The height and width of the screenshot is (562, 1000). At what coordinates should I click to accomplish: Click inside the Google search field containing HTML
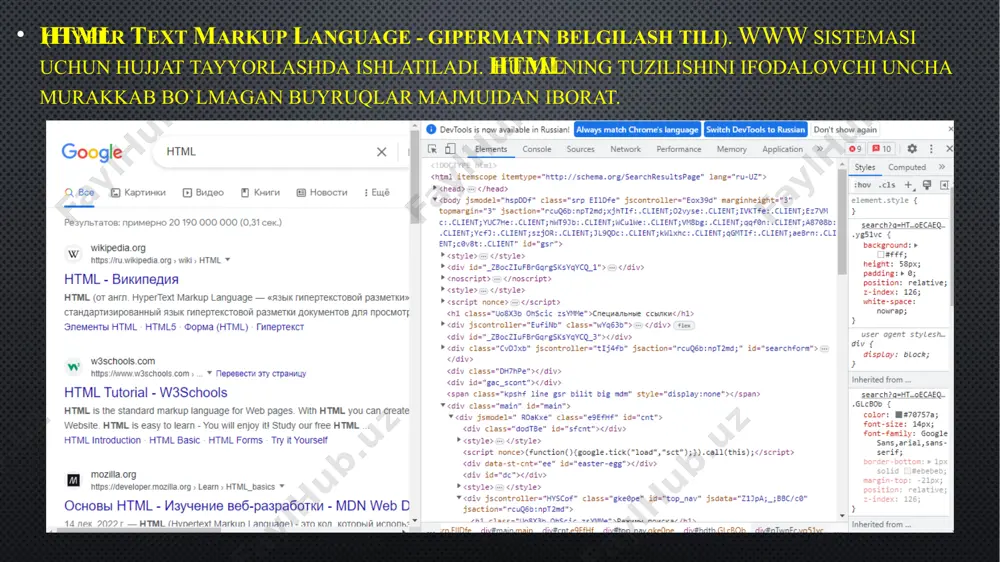[x=268, y=152]
